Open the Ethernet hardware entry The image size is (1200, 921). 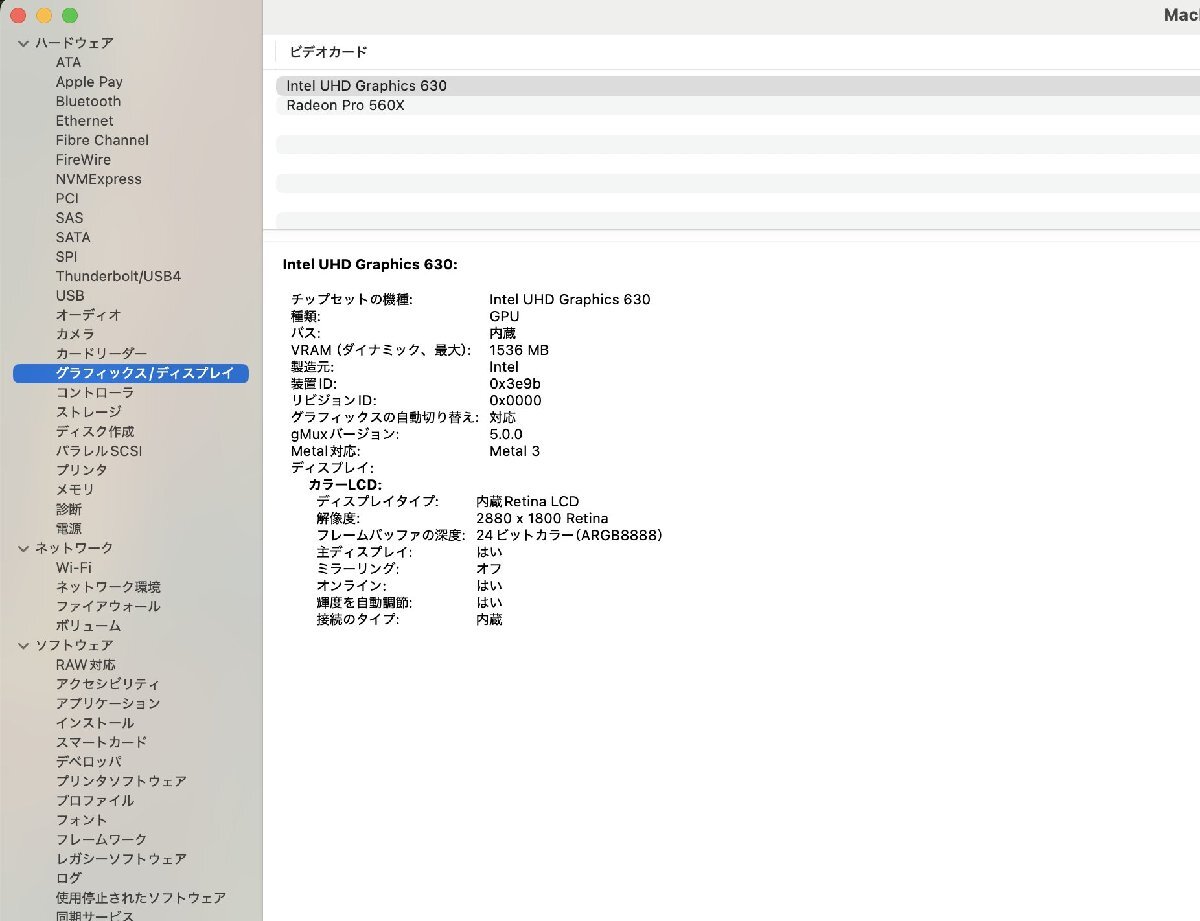click(85, 121)
